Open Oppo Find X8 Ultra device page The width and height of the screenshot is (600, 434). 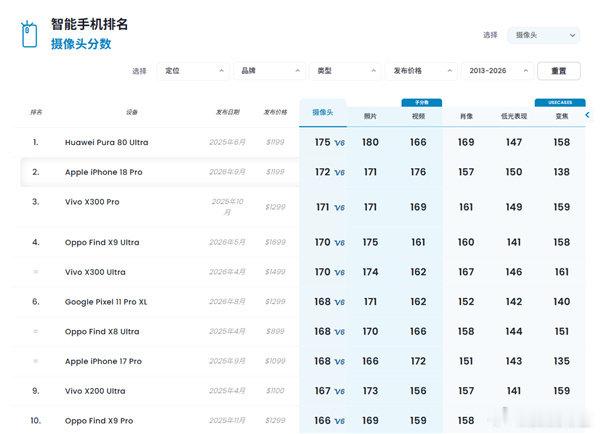click(x=102, y=331)
